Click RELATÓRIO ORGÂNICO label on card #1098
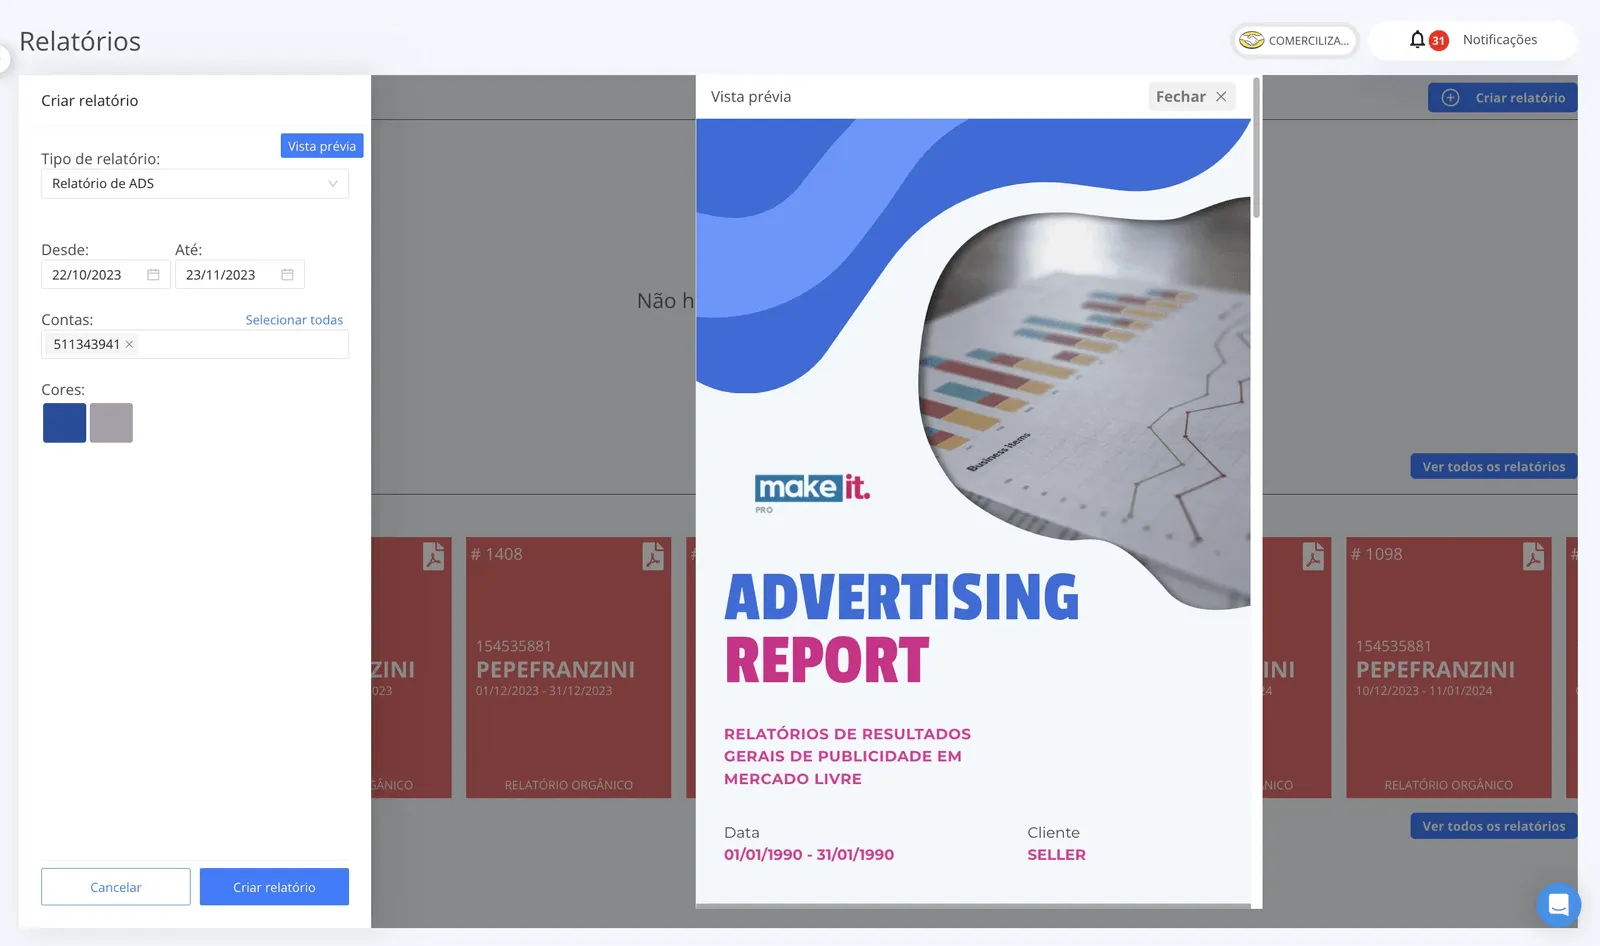Image resolution: width=1600 pixels, height=946 pixels. coord(1448,785)
